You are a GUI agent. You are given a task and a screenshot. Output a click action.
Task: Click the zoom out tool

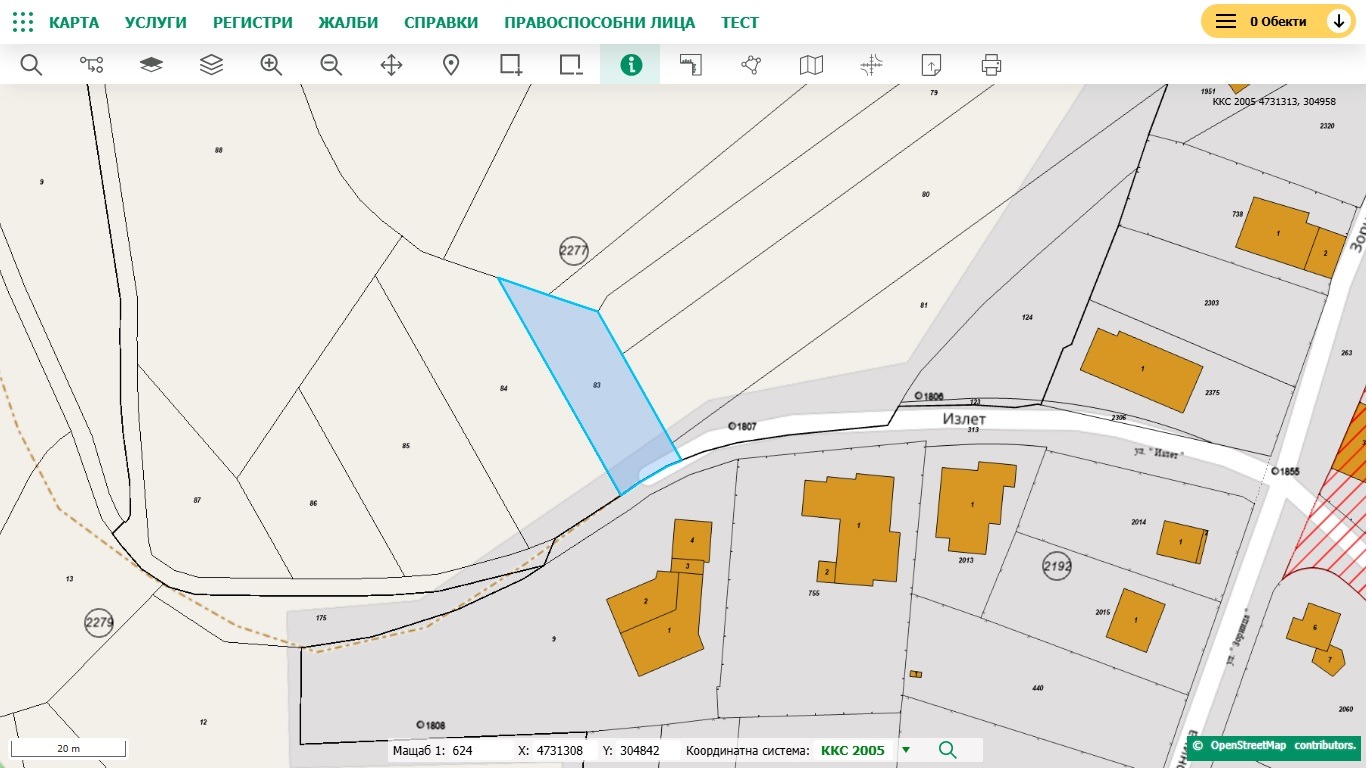(x=331, y=65)
